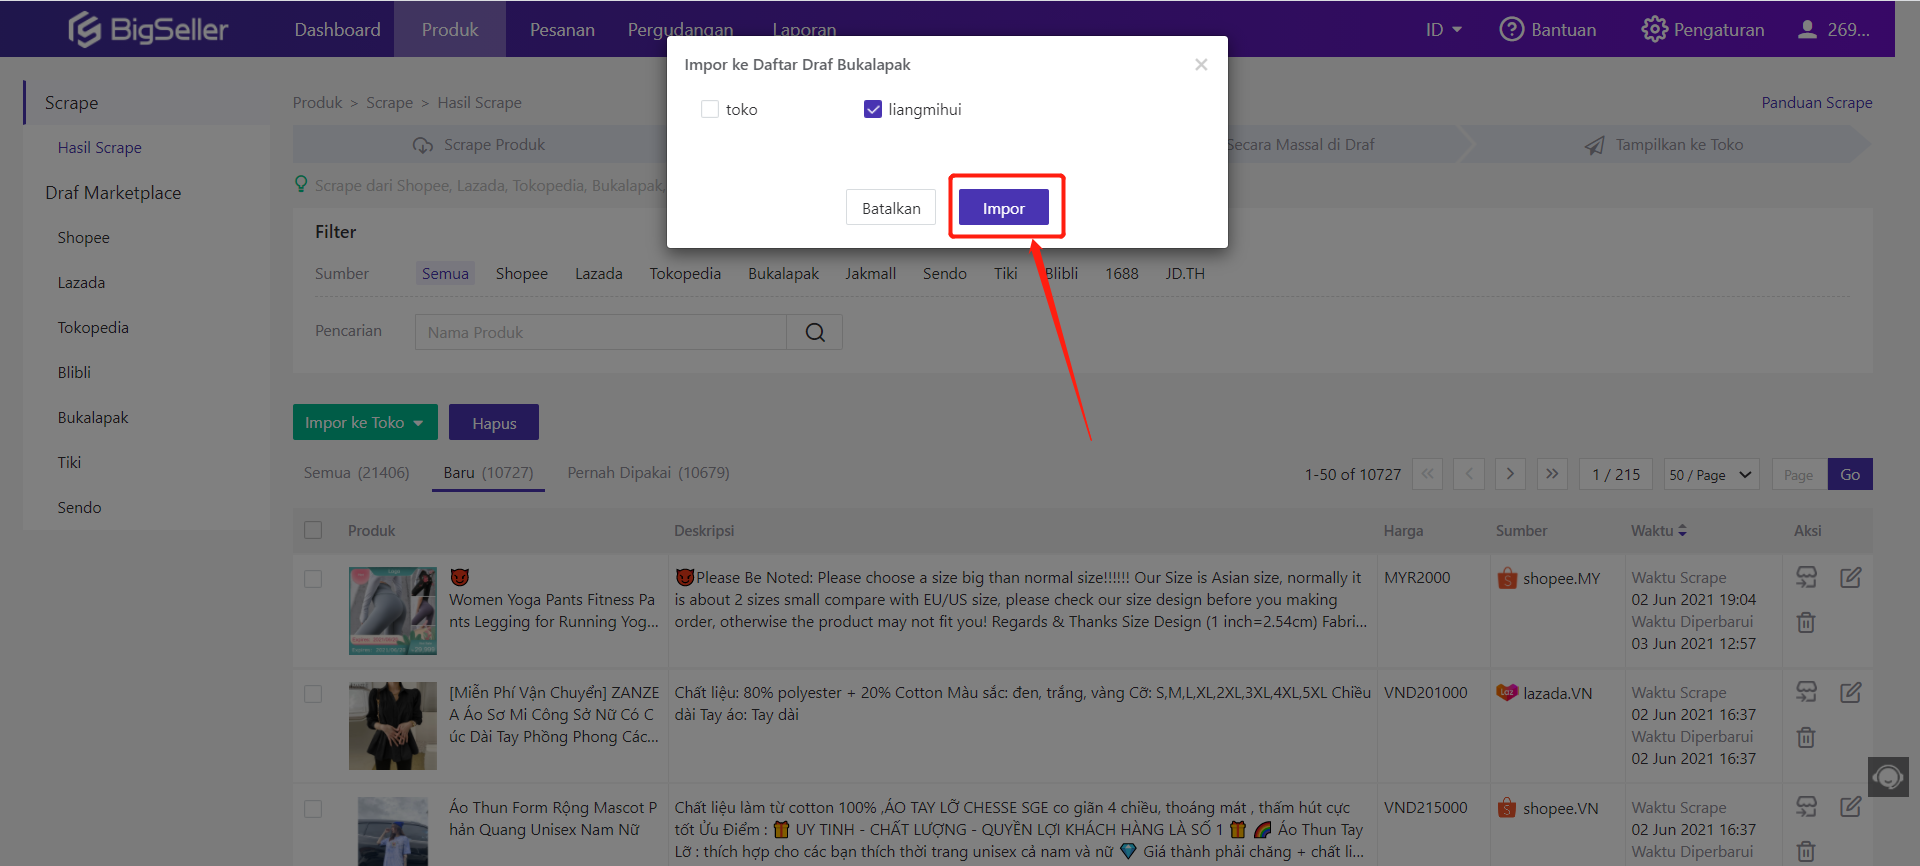Uncheck the liangmihui store checkbox
The width and height of the screenshot is (1920, 866).
pyautogui.click(x=873, y=109)
